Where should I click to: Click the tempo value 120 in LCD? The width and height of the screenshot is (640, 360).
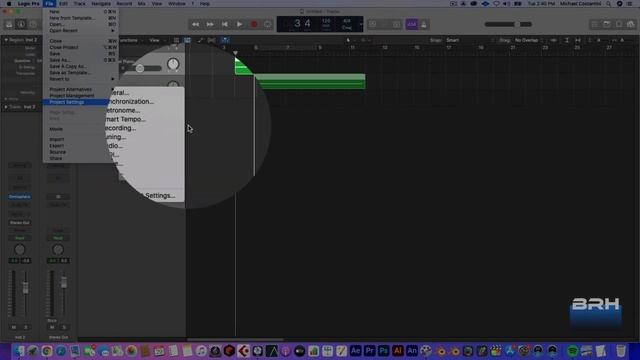click(x=326, y=21)
